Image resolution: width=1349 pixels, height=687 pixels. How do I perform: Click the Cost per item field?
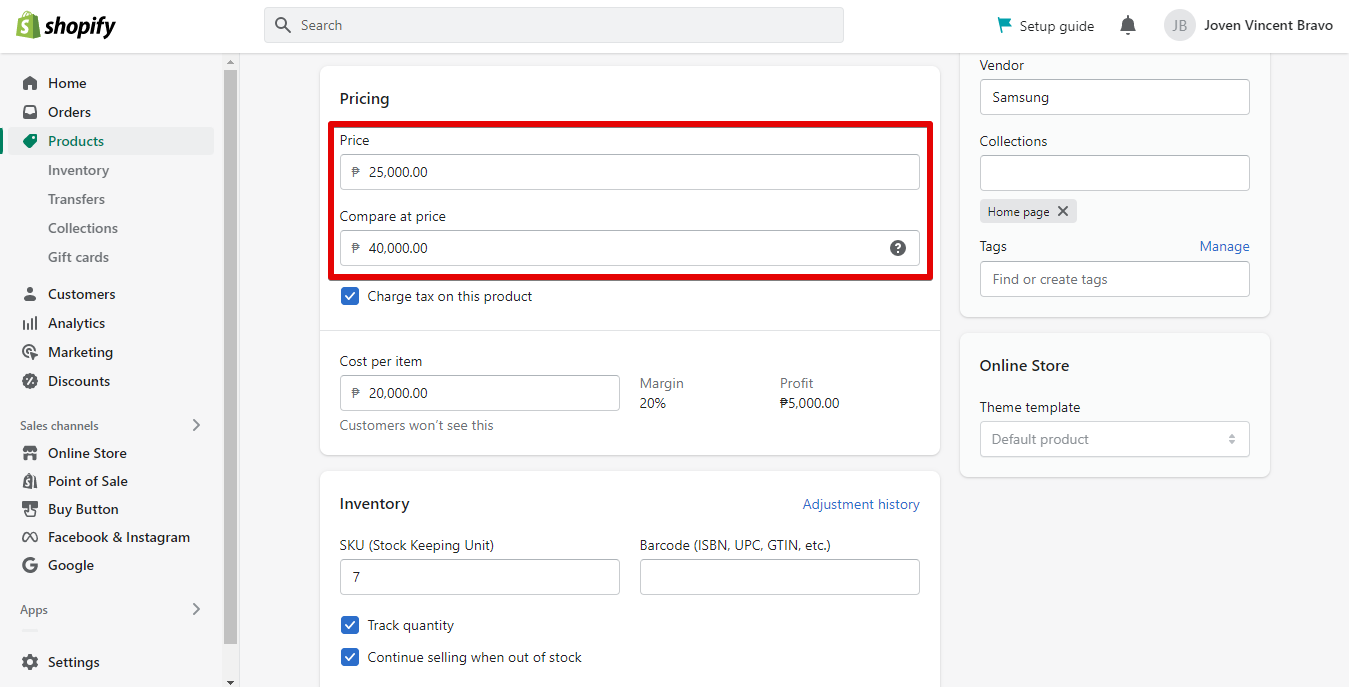coord(480,393)
